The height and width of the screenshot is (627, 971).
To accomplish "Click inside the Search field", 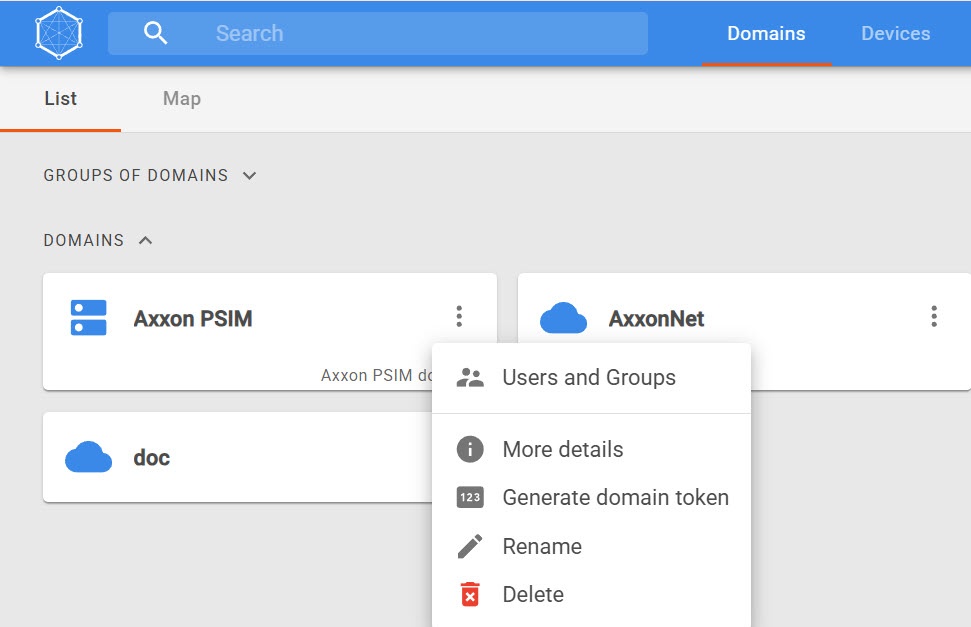I will click(x=400, y=33).
